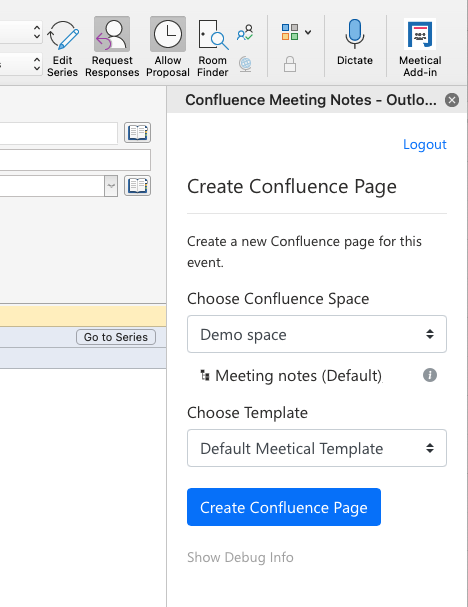This screenshot has width=468, height=607.
Task: Open the Edit Series tool
Action: (62, 48)
